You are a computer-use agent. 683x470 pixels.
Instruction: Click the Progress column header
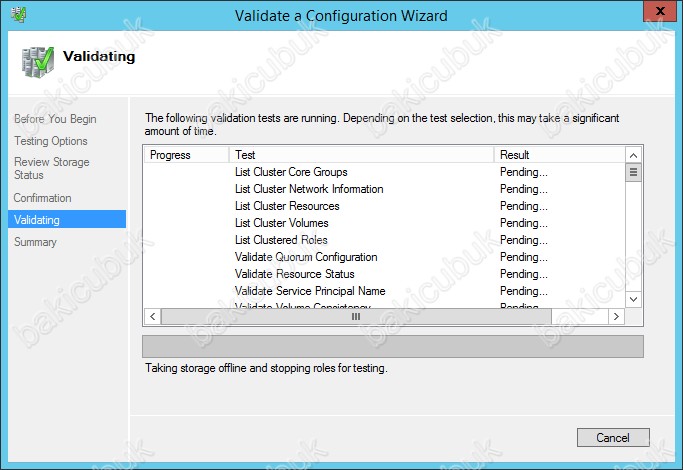coord(186,155)
